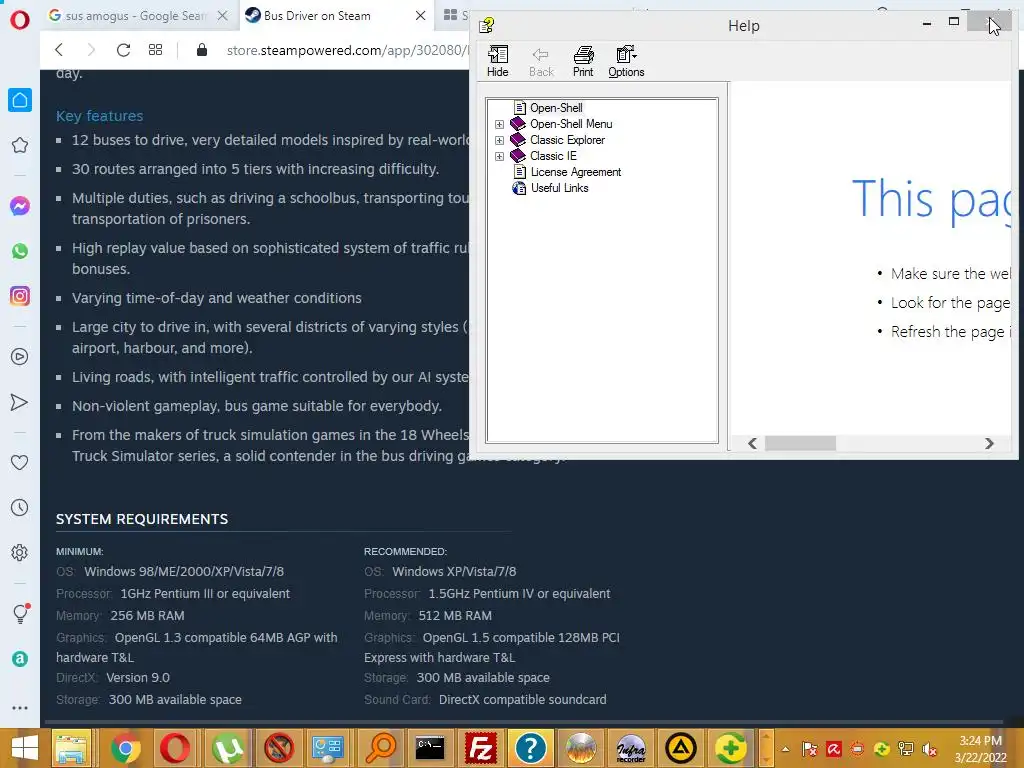Click '1.5GHz Pentium IV or equivalent' text

pyautogui.click(x=519, y=594)
